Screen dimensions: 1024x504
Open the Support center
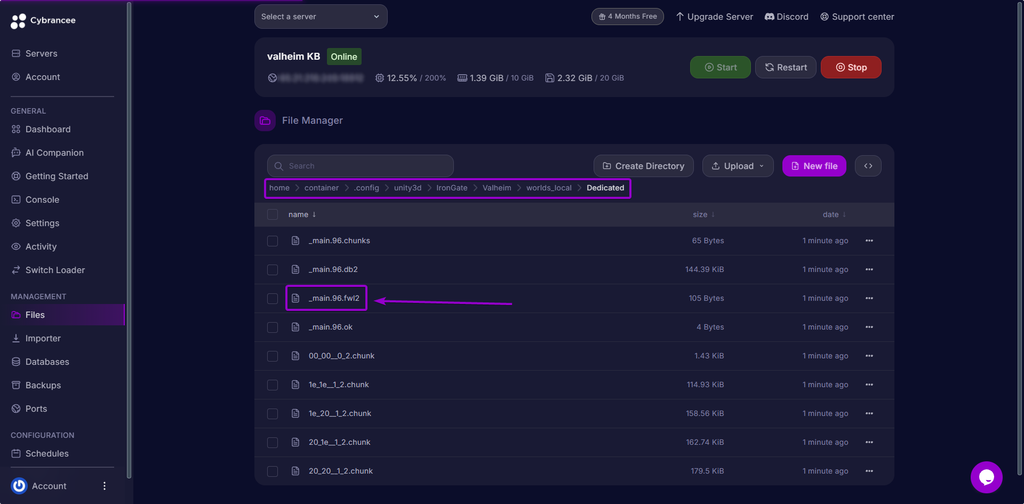(857, 16)
